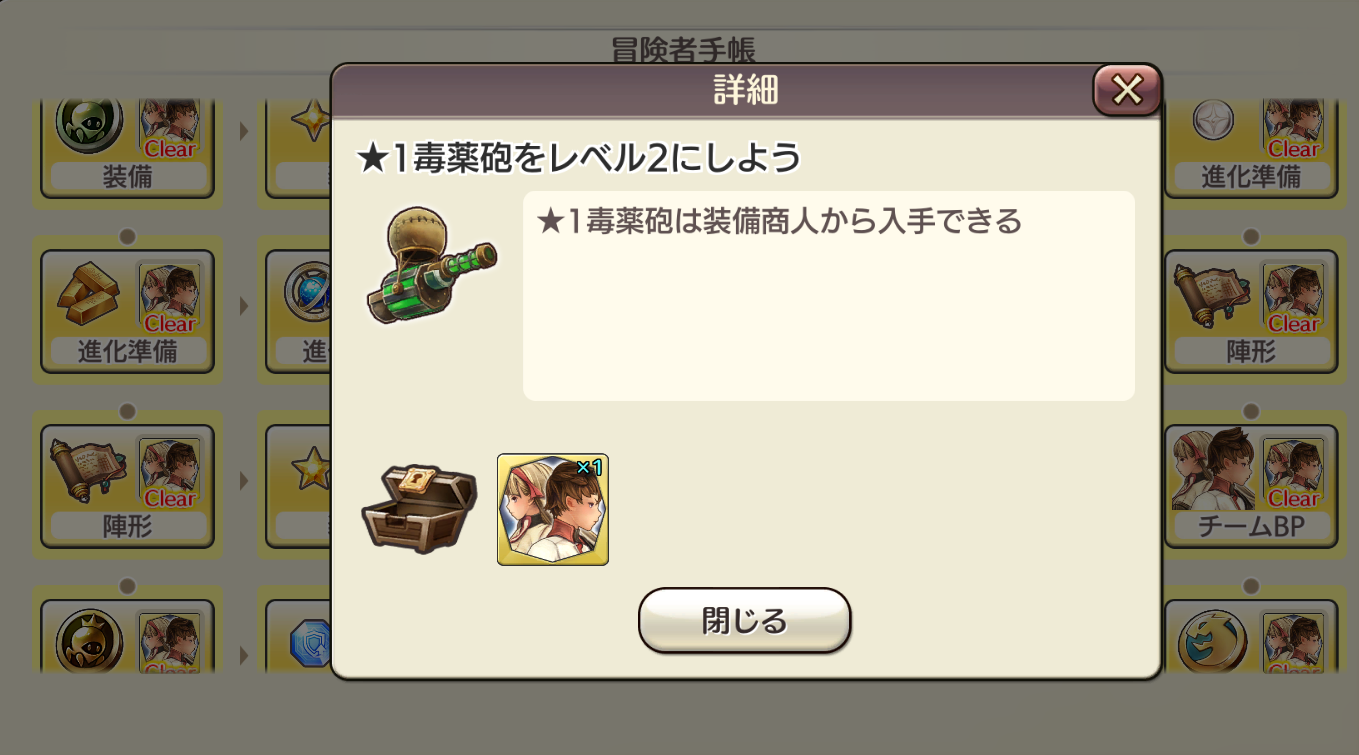
Task: Tap the poison cannon weapon icon
Action: (431, 265)
